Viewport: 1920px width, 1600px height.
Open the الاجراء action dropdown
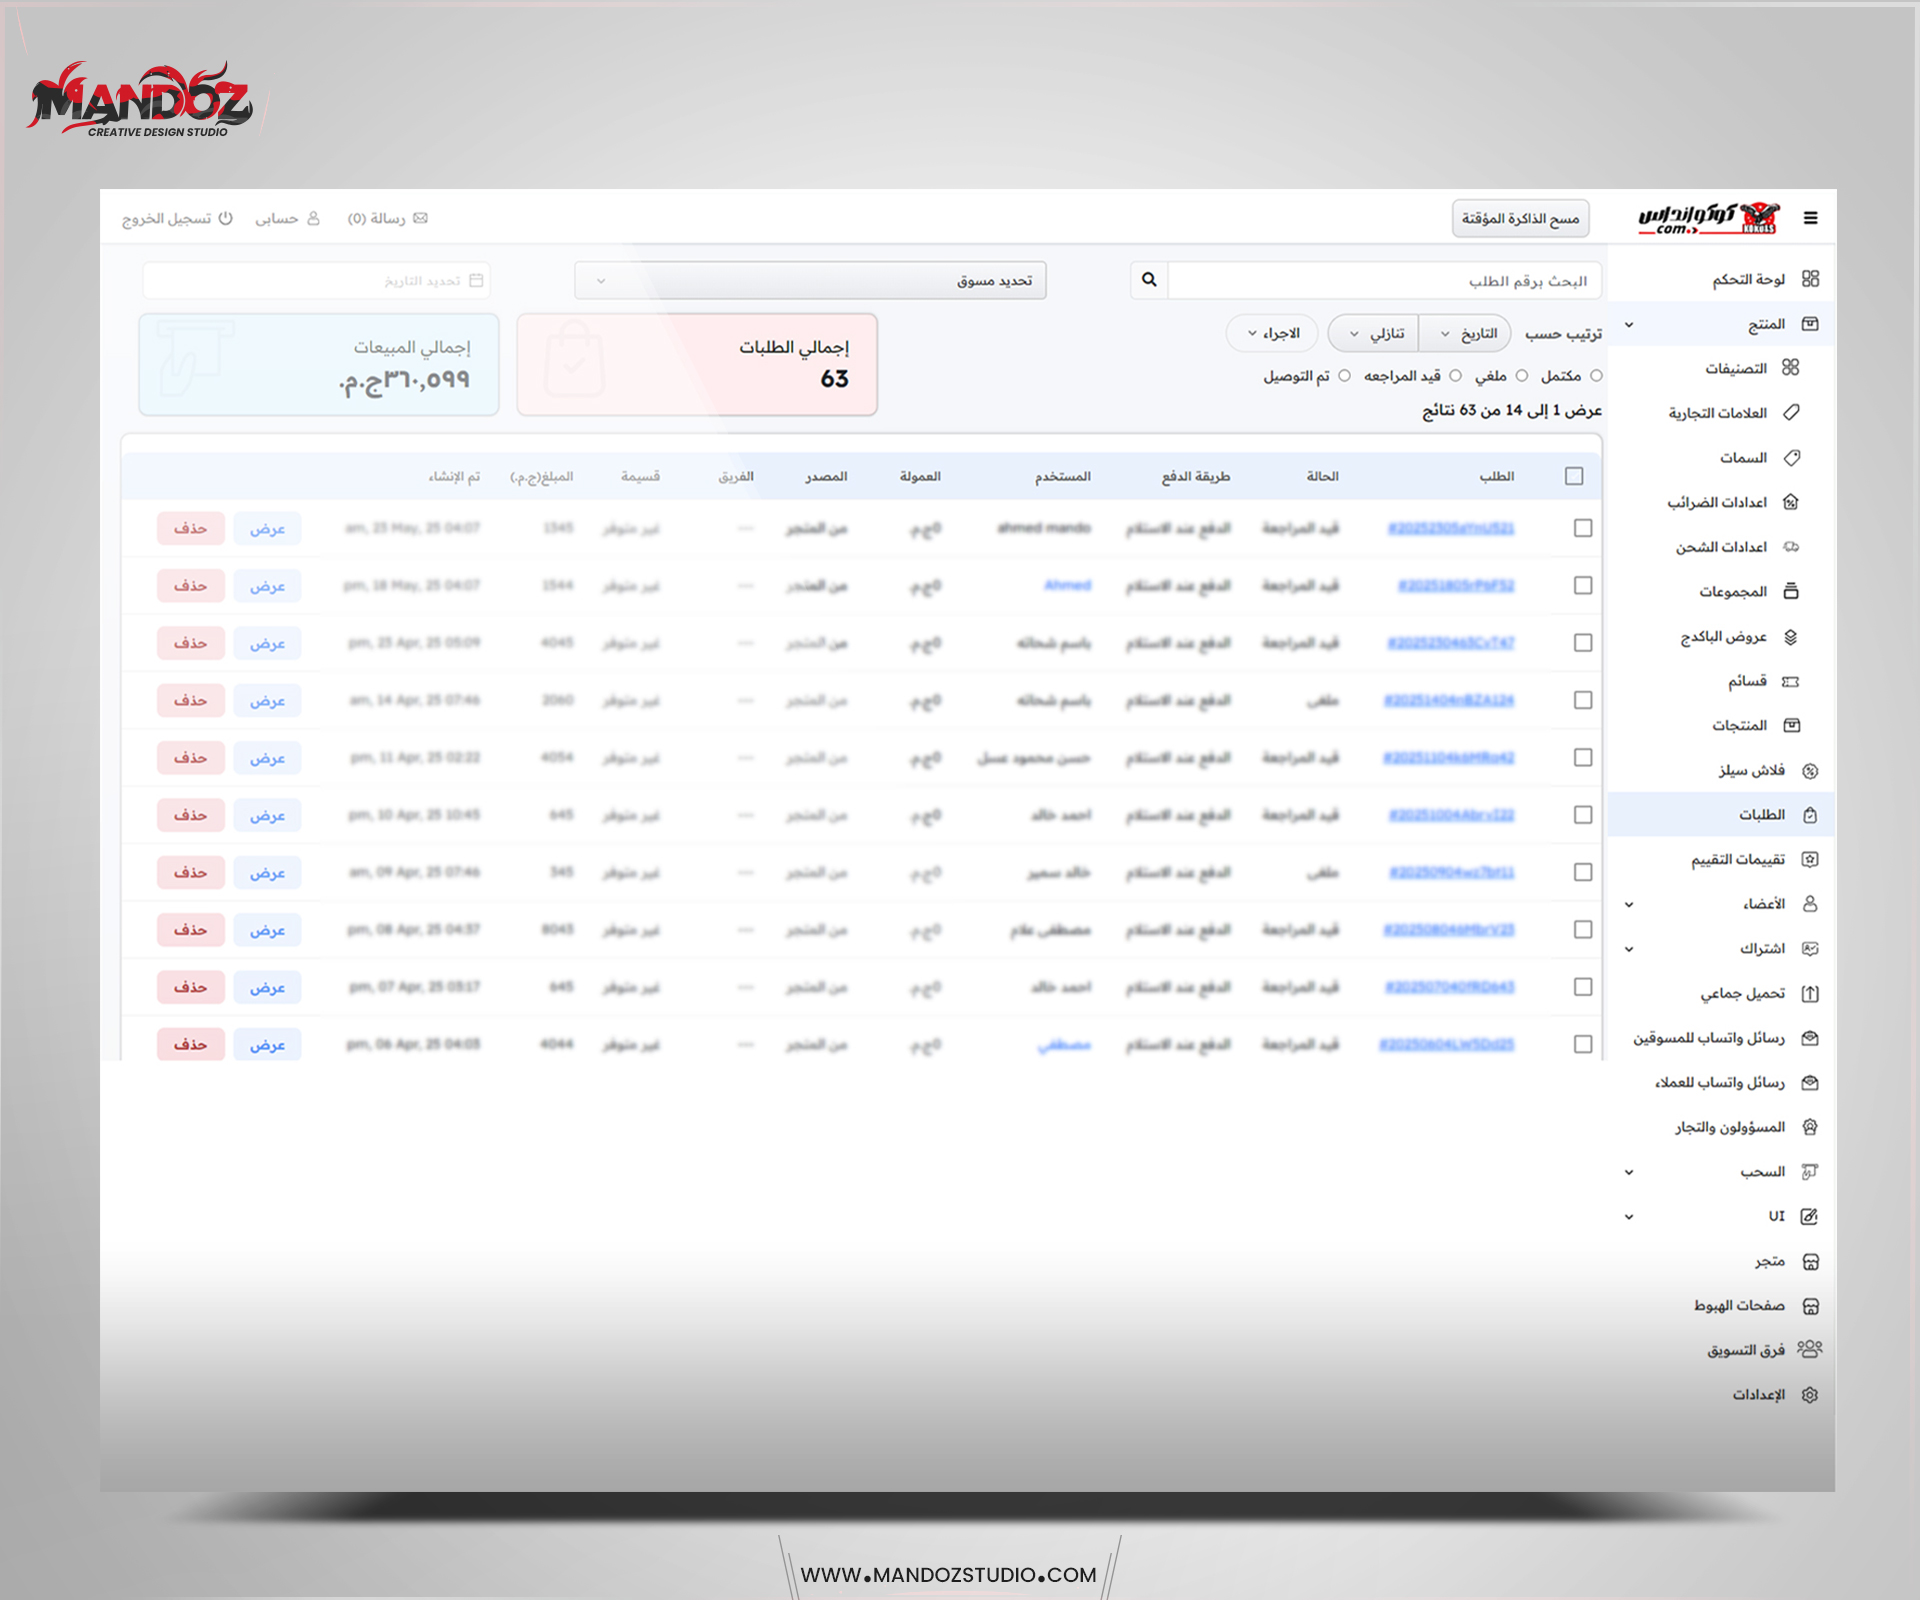[1272, 333]
